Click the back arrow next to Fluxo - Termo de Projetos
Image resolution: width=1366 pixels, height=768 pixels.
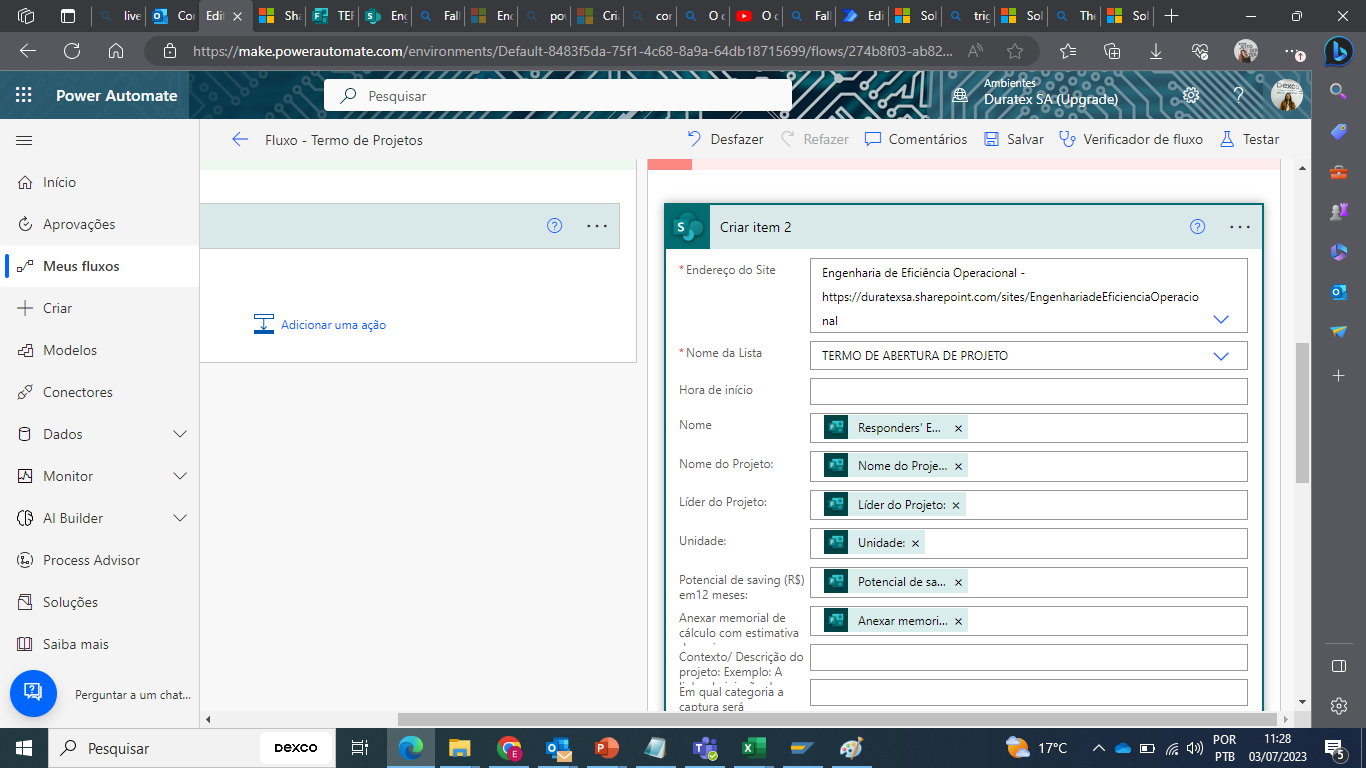pyautogui.click(x=240, y=140)
